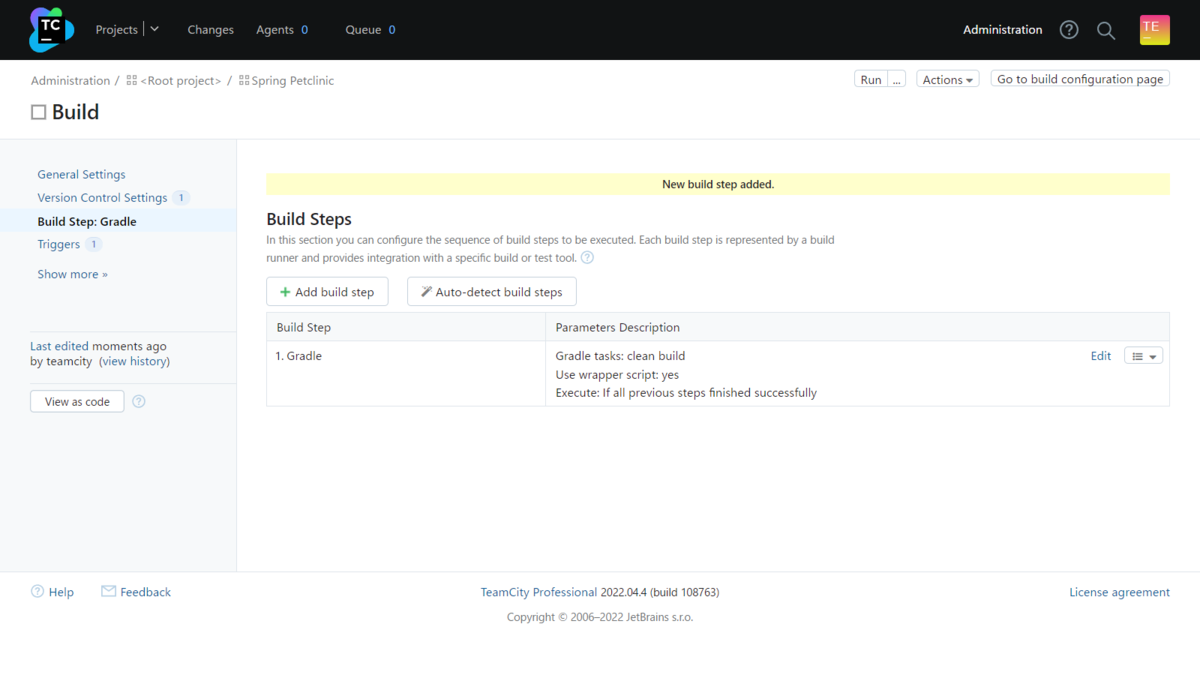Click the Spring Petclinic breadcrumb icon
The height and width of the screenshot is (675, 1200).
click(244, 81)
